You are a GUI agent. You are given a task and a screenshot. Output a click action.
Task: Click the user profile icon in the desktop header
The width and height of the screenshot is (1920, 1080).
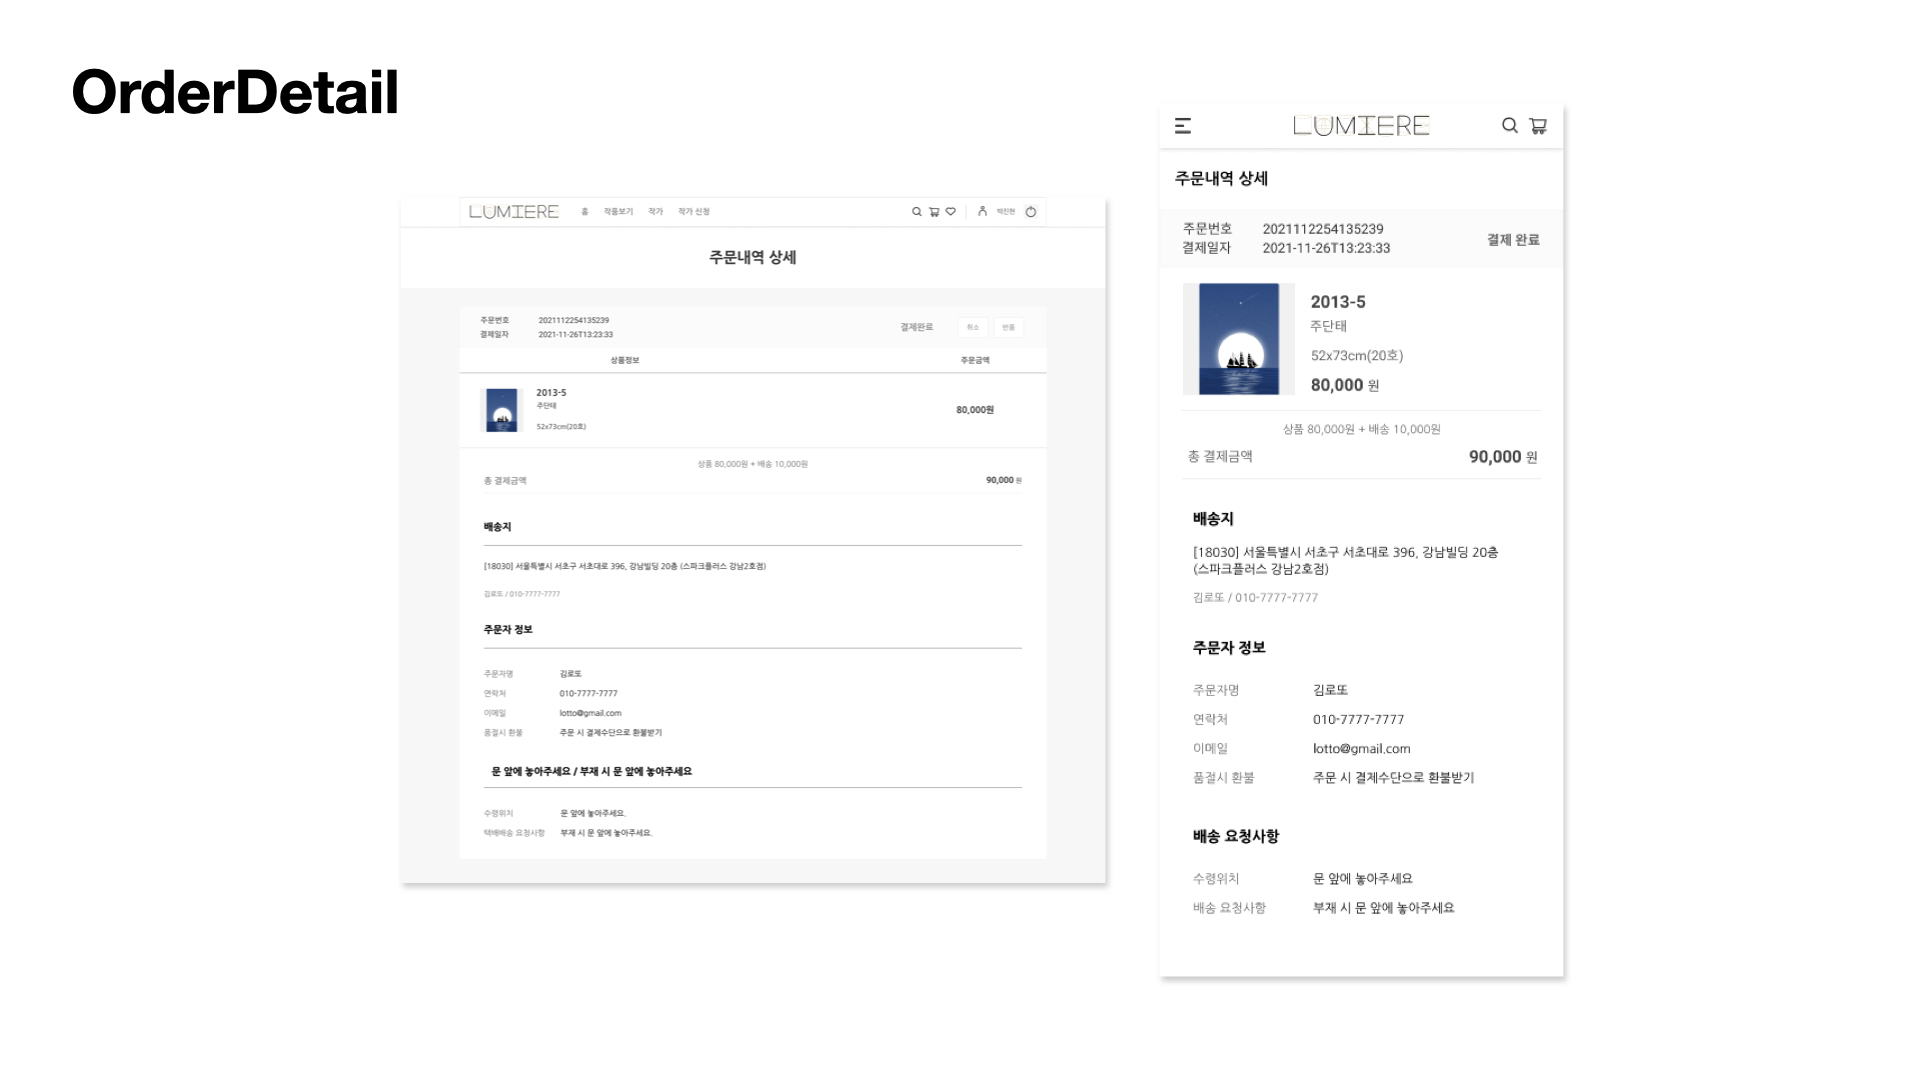coord(982,211)
